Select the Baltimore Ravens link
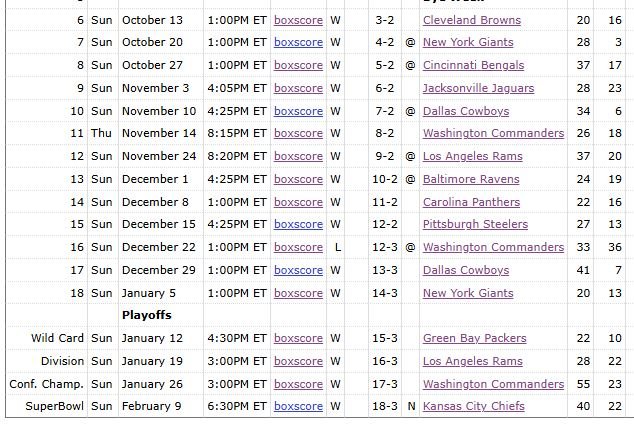Image resolution: width=634 pixels, height=428 pixels. click(471, 179)
